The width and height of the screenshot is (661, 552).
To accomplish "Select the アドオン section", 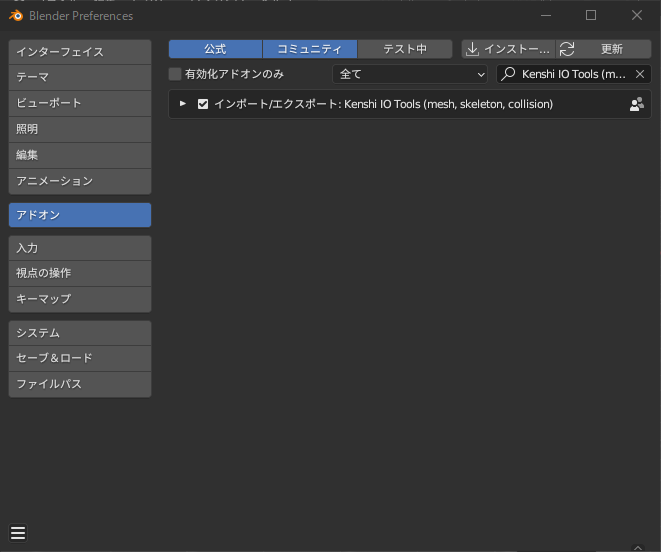I will (80, 215).
